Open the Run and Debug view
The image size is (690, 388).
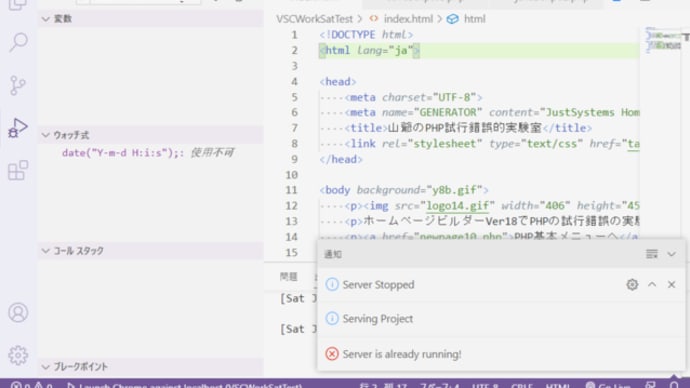[18, 128]
